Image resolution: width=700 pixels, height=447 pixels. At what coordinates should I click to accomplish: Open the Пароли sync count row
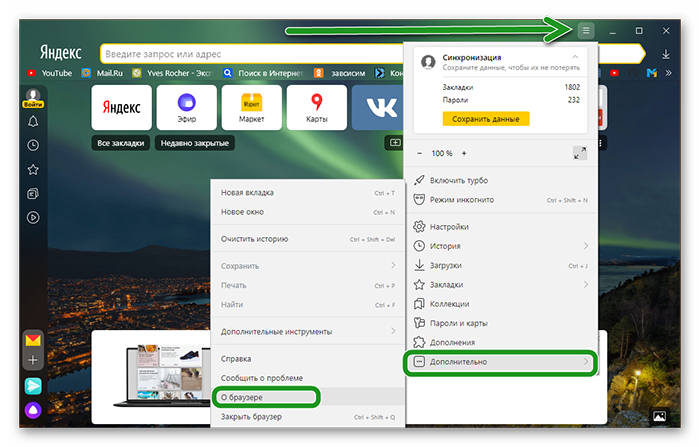pyautogui.click(x=511, y=100)
